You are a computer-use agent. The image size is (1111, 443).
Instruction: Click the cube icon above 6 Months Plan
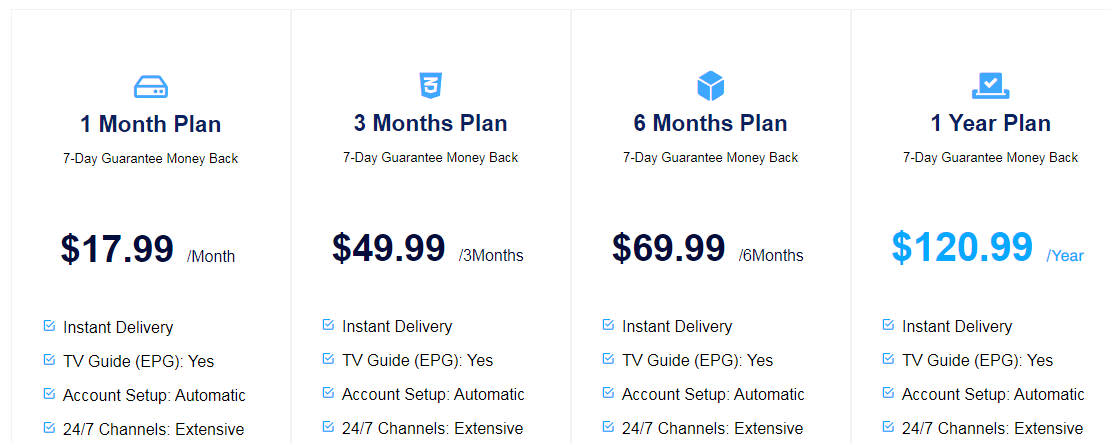tap(710, 86)
